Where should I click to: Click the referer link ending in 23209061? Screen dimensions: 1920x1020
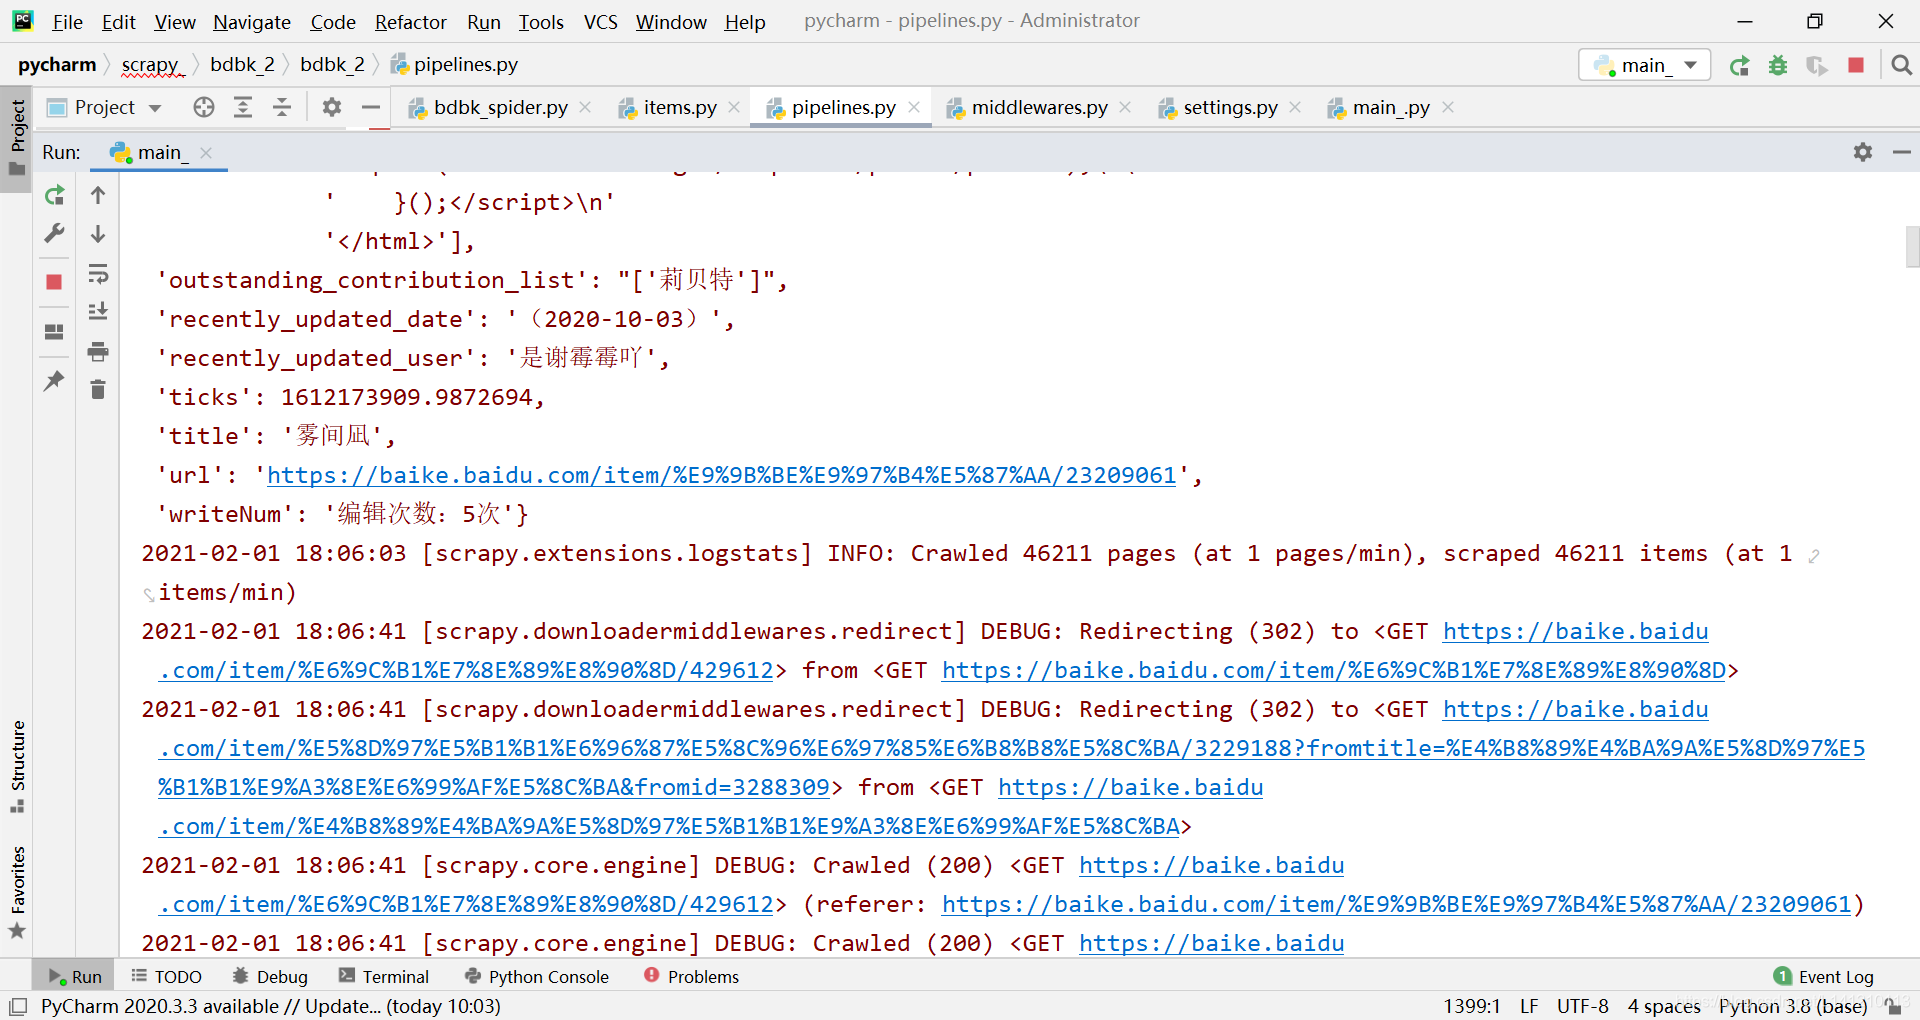1396,904
